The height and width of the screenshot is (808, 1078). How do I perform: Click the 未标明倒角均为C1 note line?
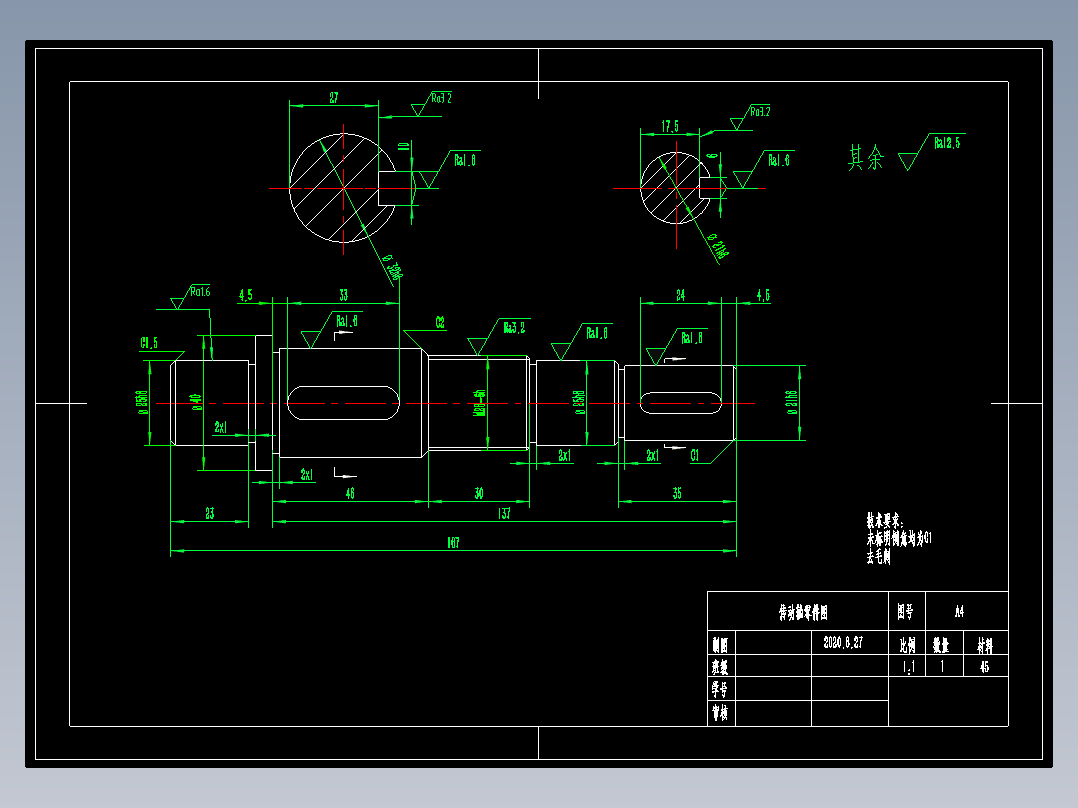[899, 538]
